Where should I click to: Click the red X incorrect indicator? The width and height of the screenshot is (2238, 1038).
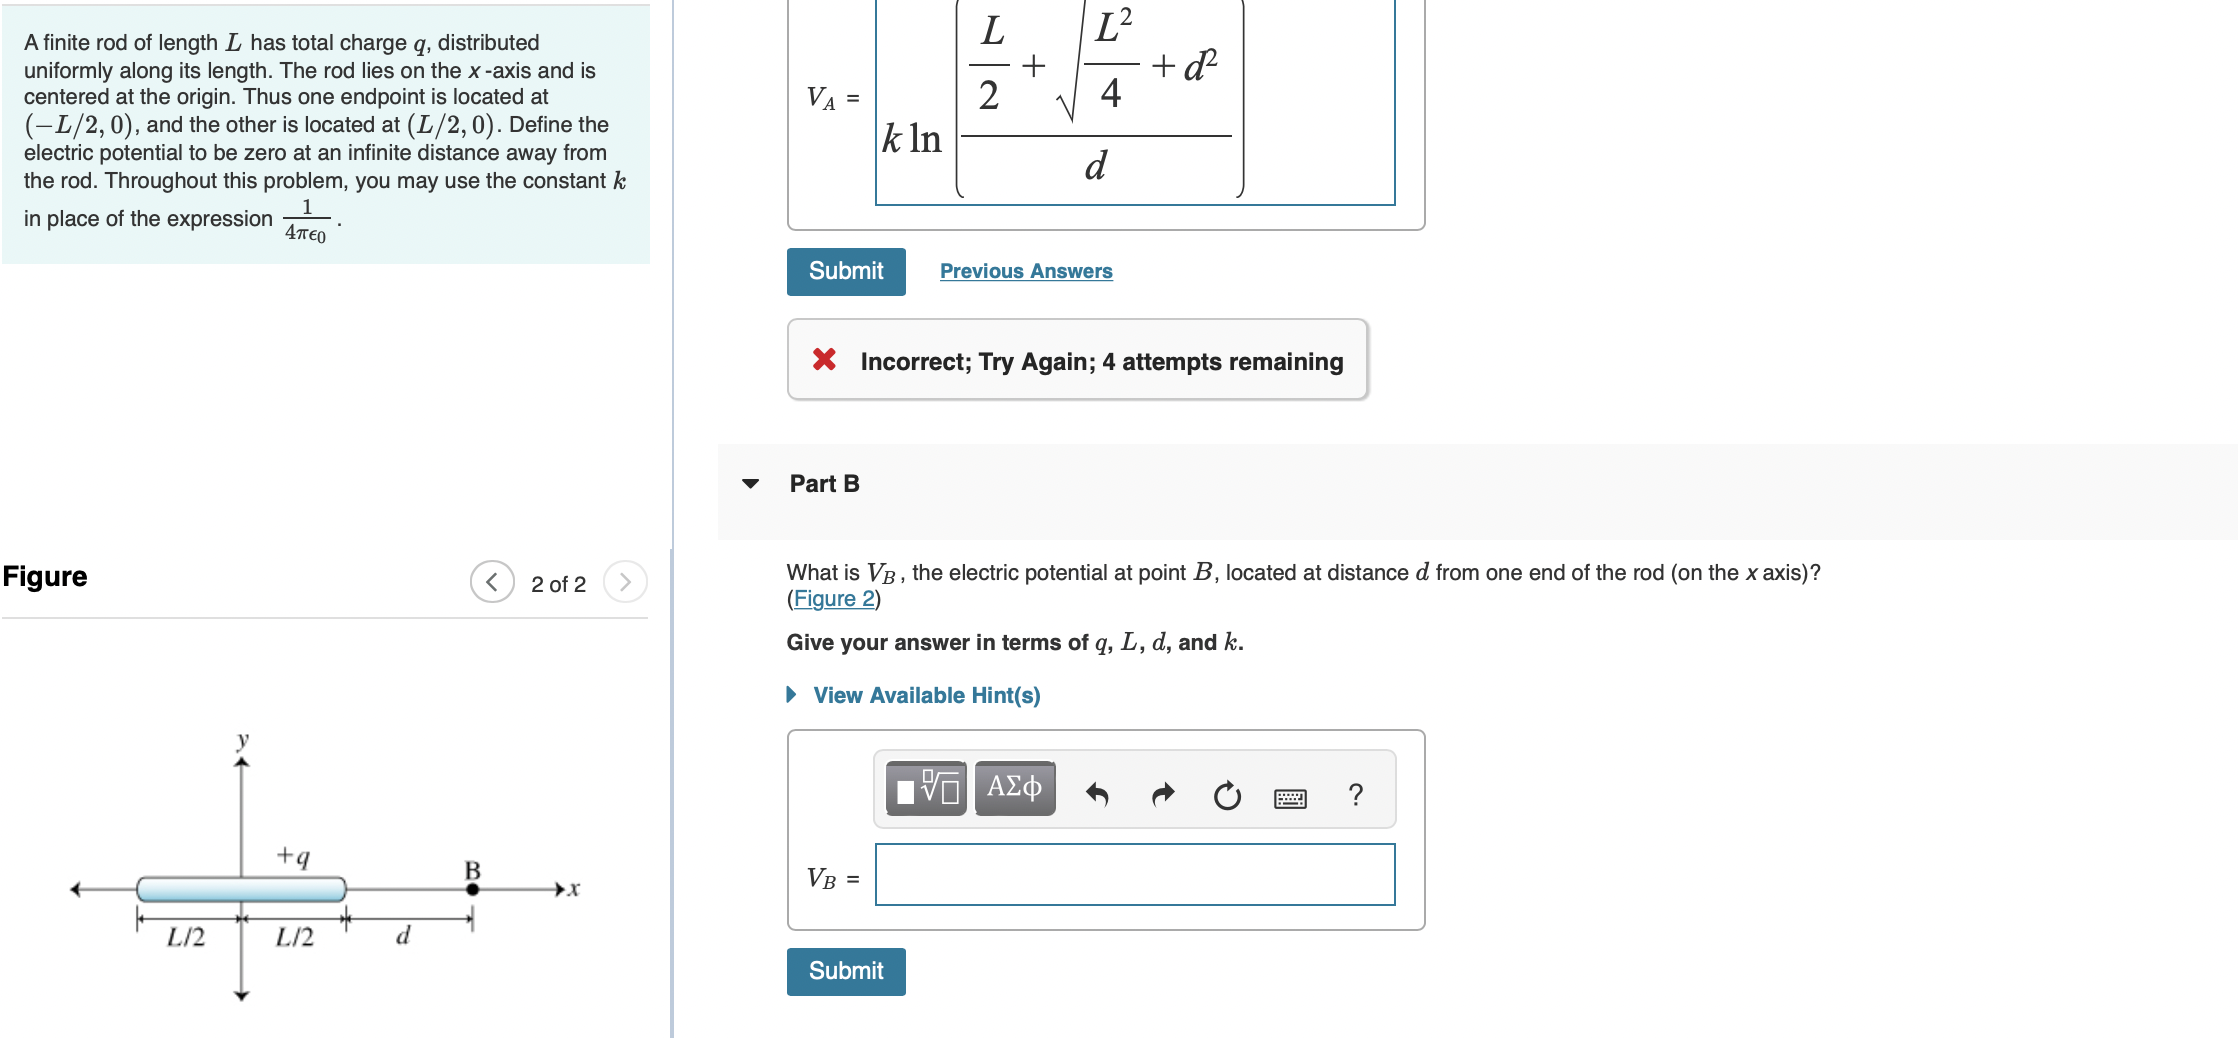[823, 360]
